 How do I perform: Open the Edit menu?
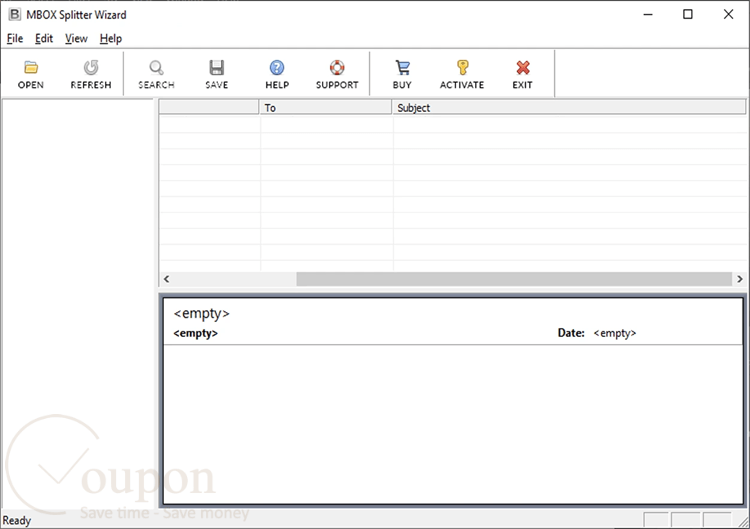point(44,38)
